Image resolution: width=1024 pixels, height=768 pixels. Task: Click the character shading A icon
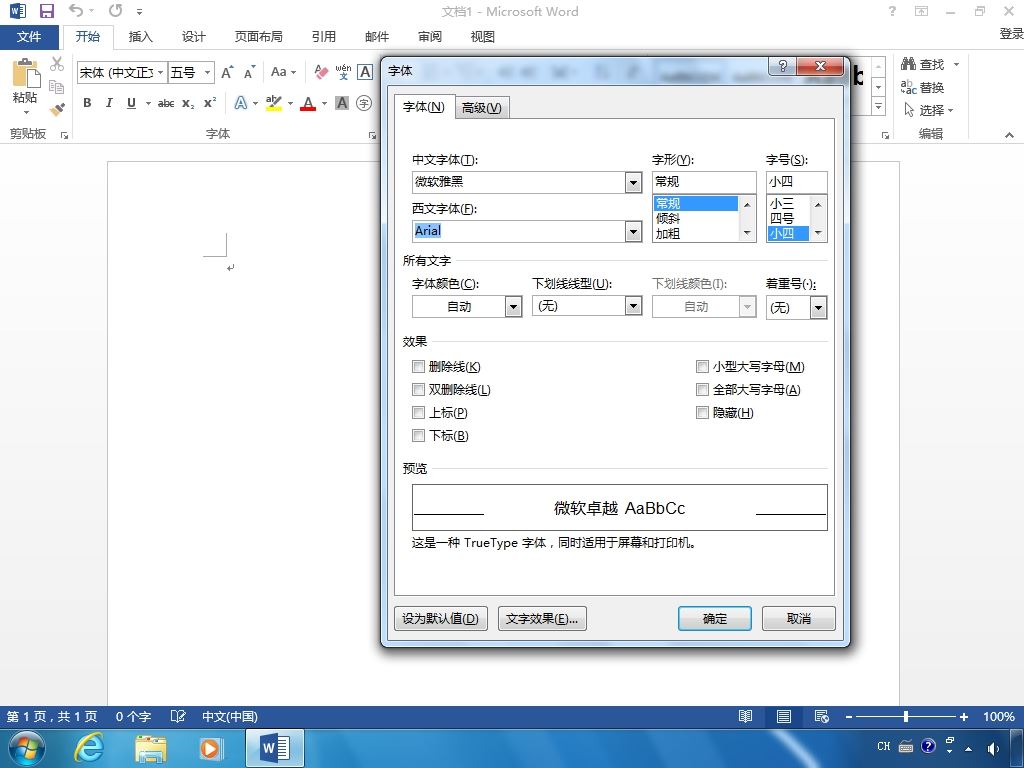[x=342, y=103]
